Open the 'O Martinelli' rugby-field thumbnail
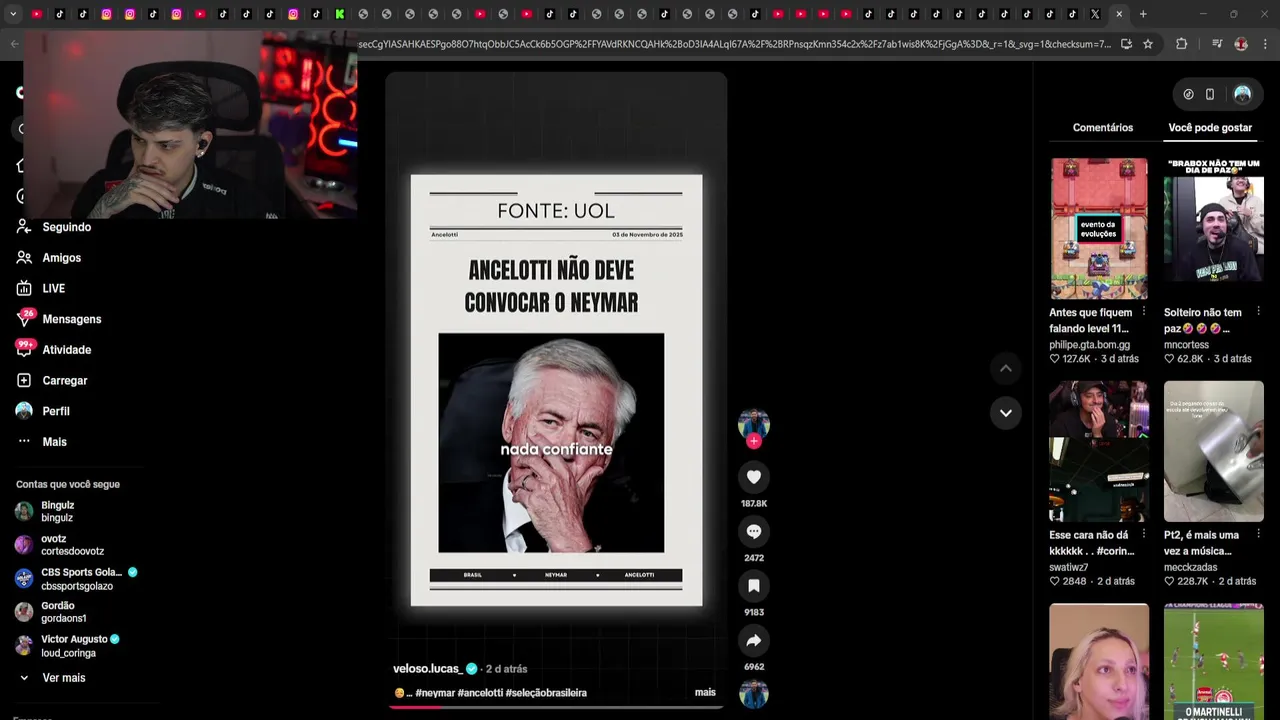Screen dimensions: 1280x720 click(1214, 661)
